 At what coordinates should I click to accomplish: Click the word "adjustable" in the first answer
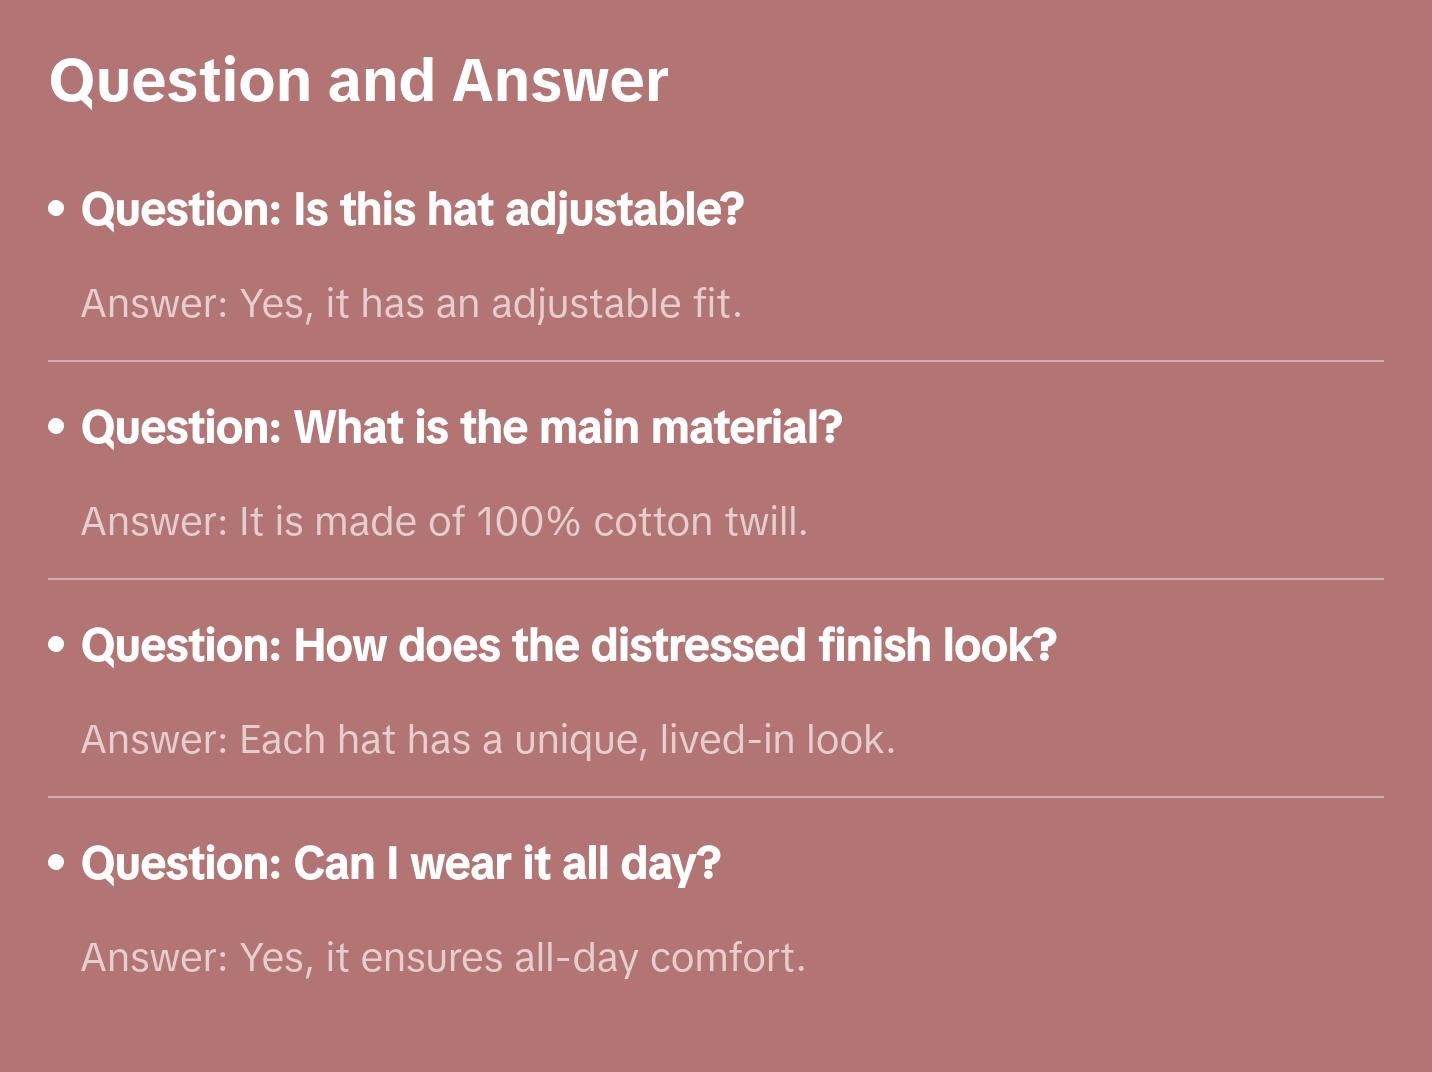pos(586,304)
